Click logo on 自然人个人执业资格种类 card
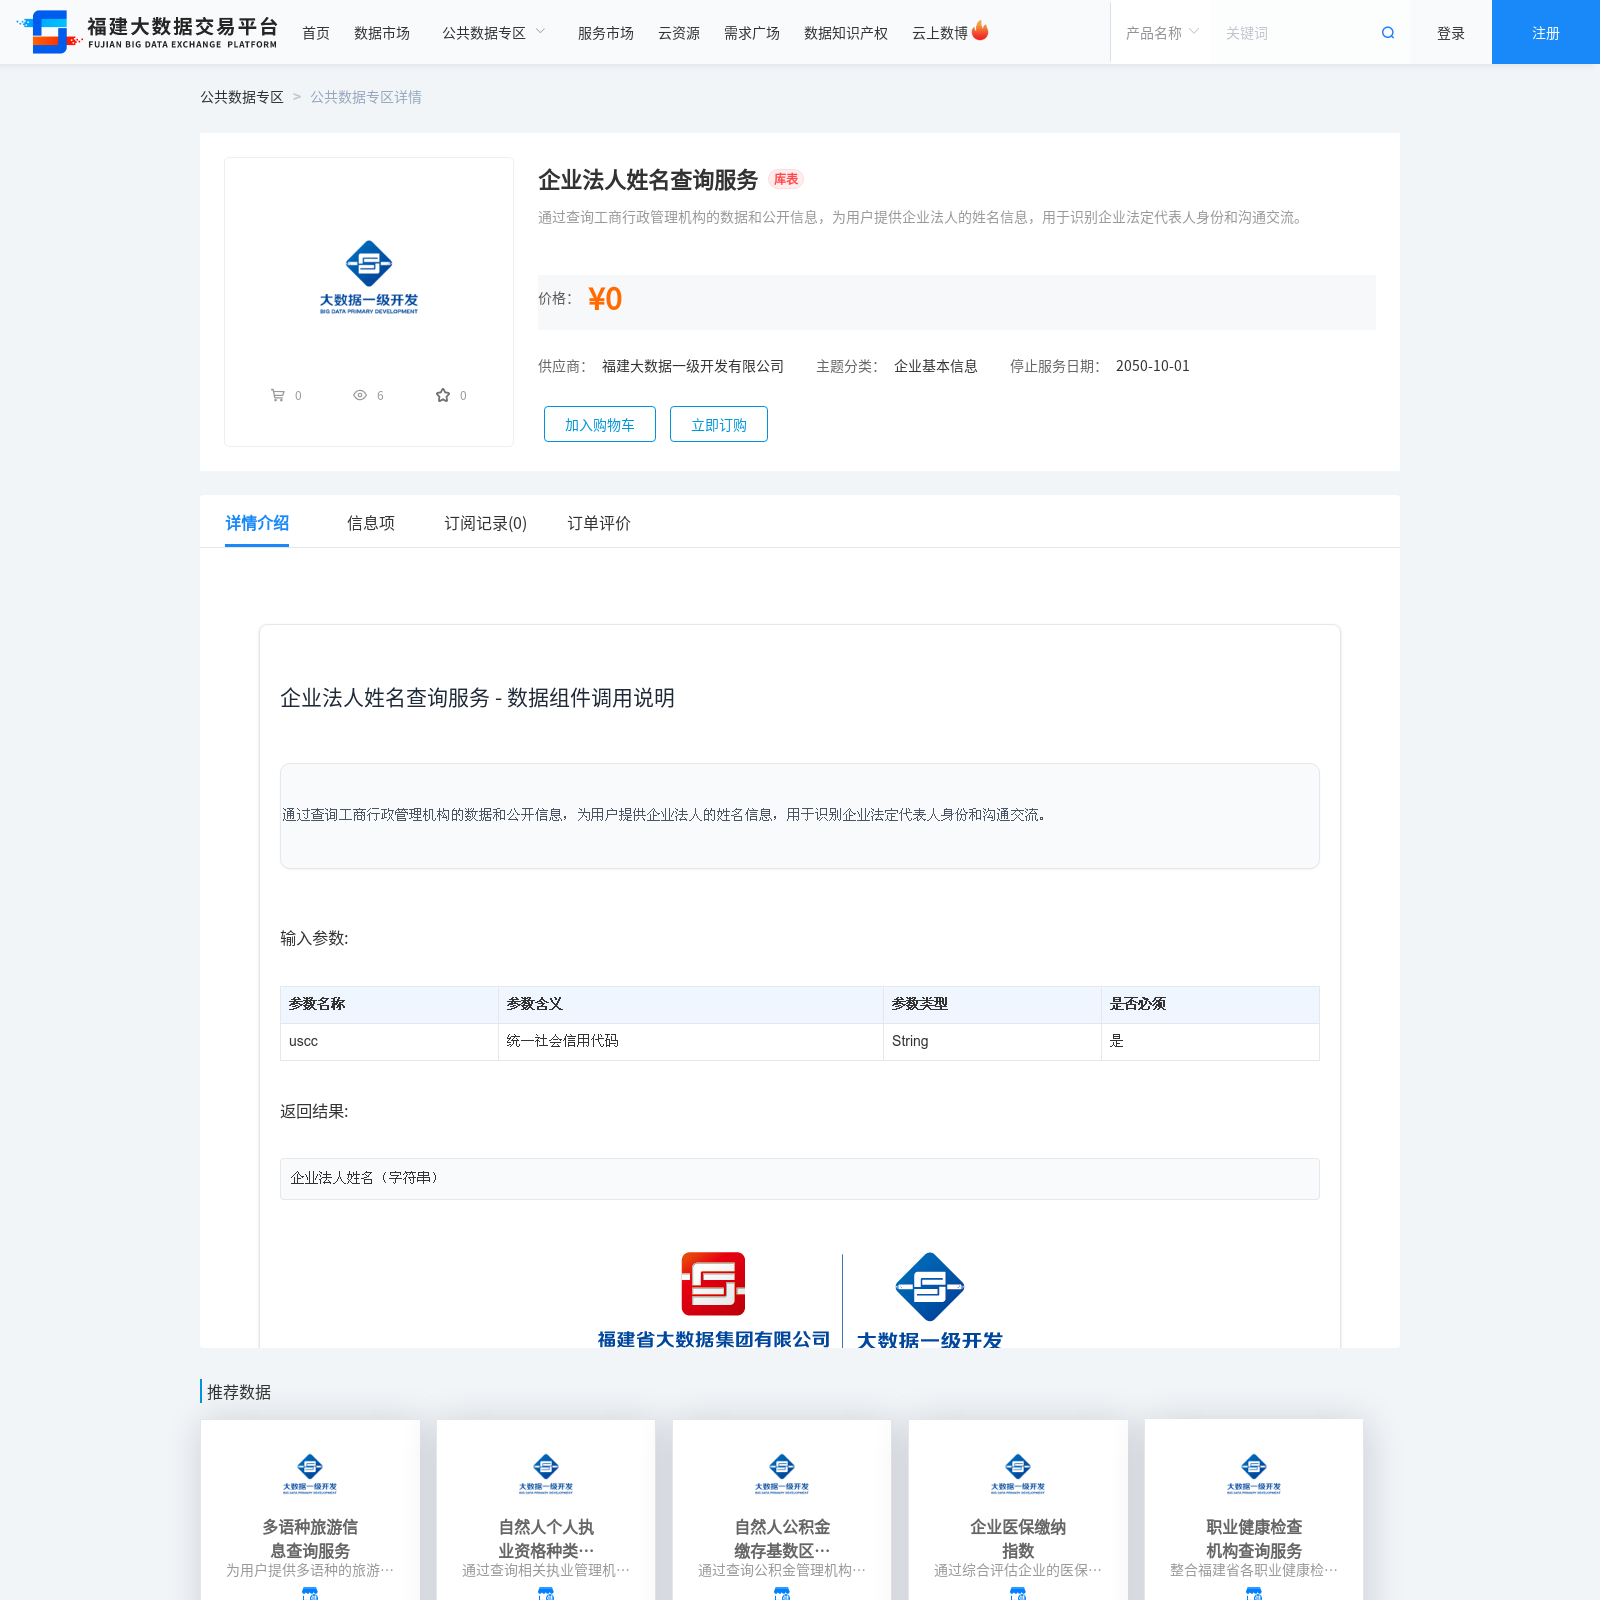This screenshot has height=1600, width=1600. coord(546,1473)
